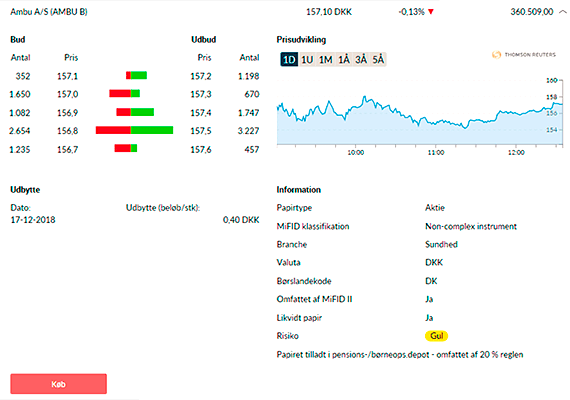Click the 360.509,00 turnover value
This screenshot has height=400, width=570.
(531, 12)
